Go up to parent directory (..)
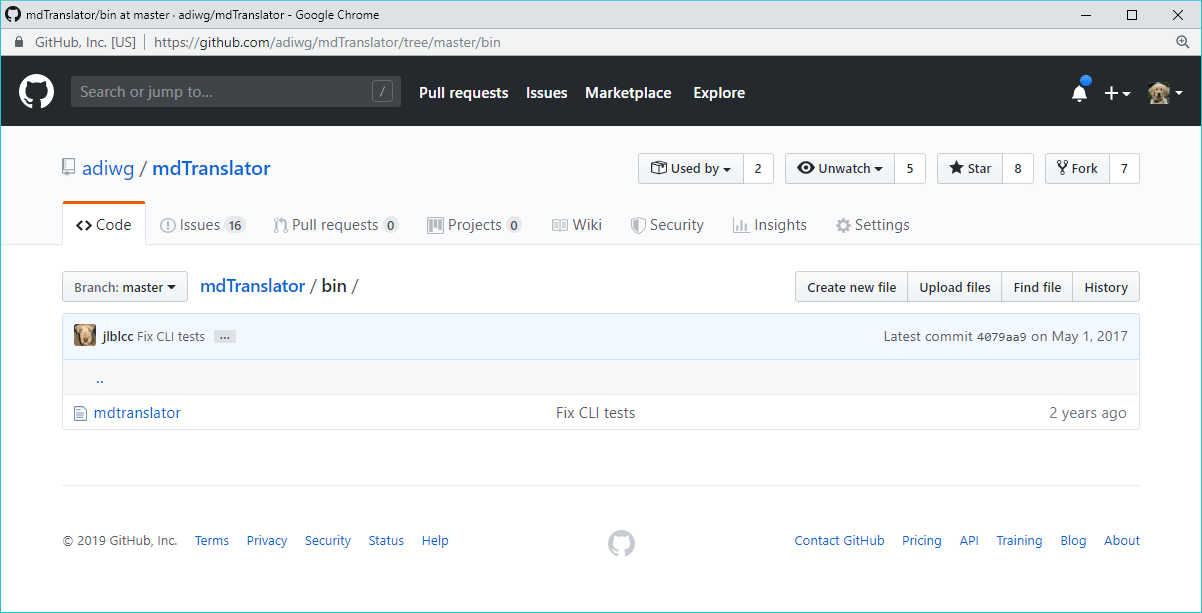Viewport: 1202px width, 613px height. (x=100, y=379)
